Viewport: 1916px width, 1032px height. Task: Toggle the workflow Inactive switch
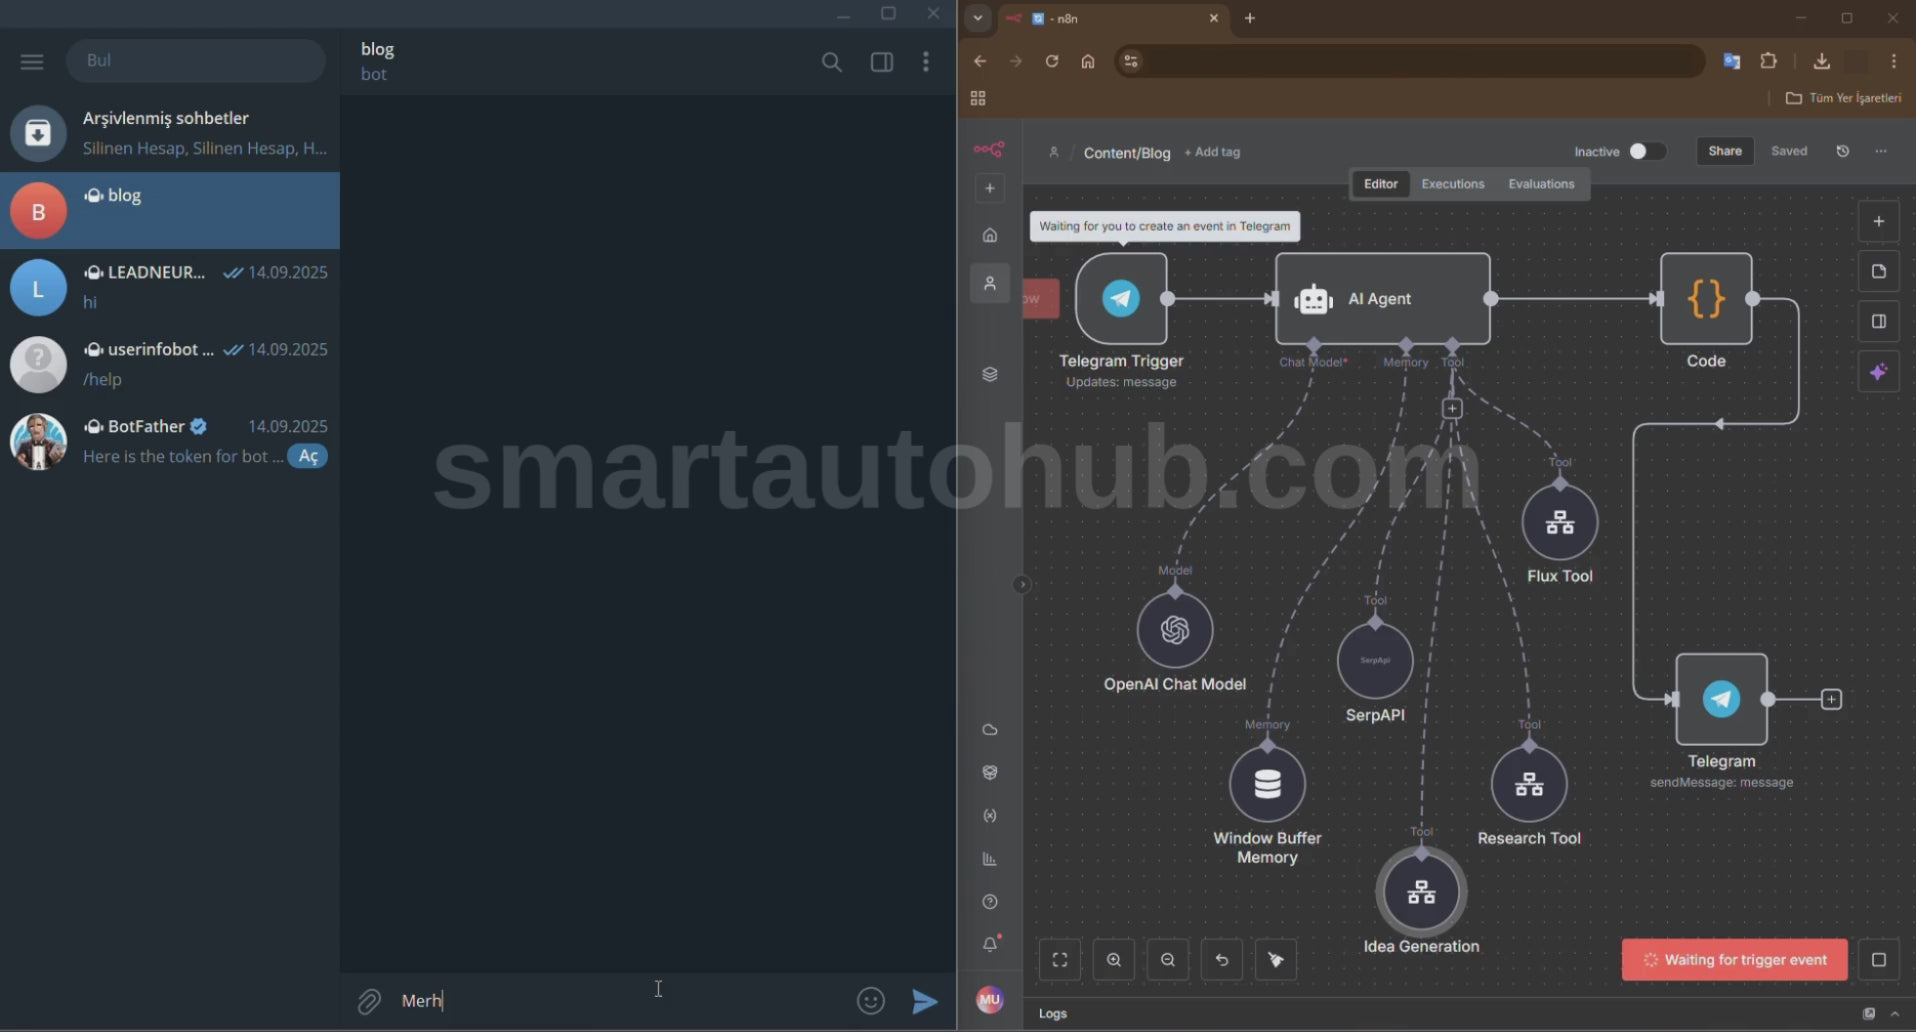coord(1645,151)
